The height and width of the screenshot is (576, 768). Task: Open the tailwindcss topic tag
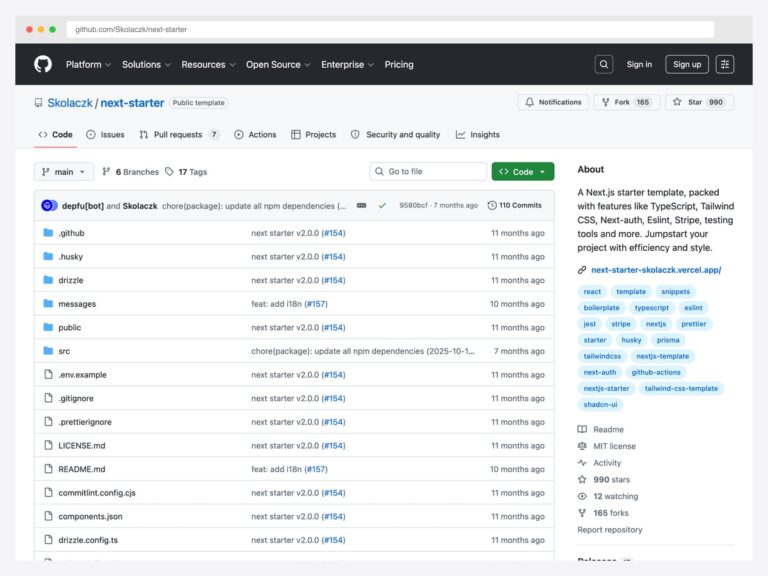pyautogui.click(x=602, y=356)
